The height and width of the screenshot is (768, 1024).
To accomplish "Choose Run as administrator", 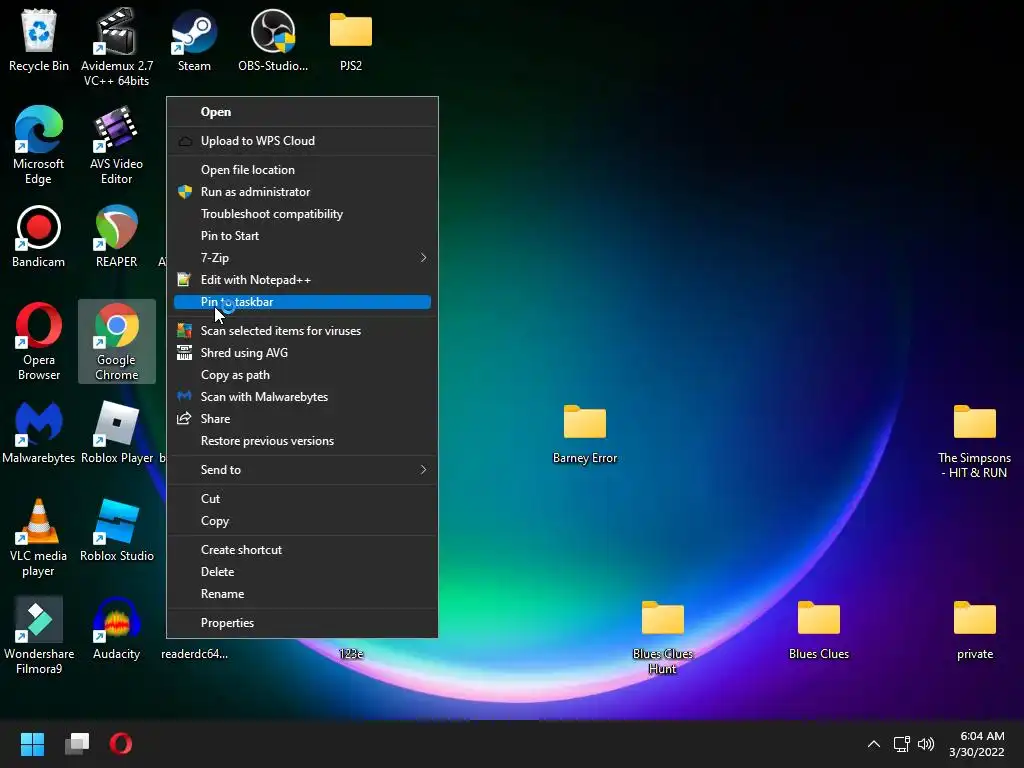I will click(302, 192).
